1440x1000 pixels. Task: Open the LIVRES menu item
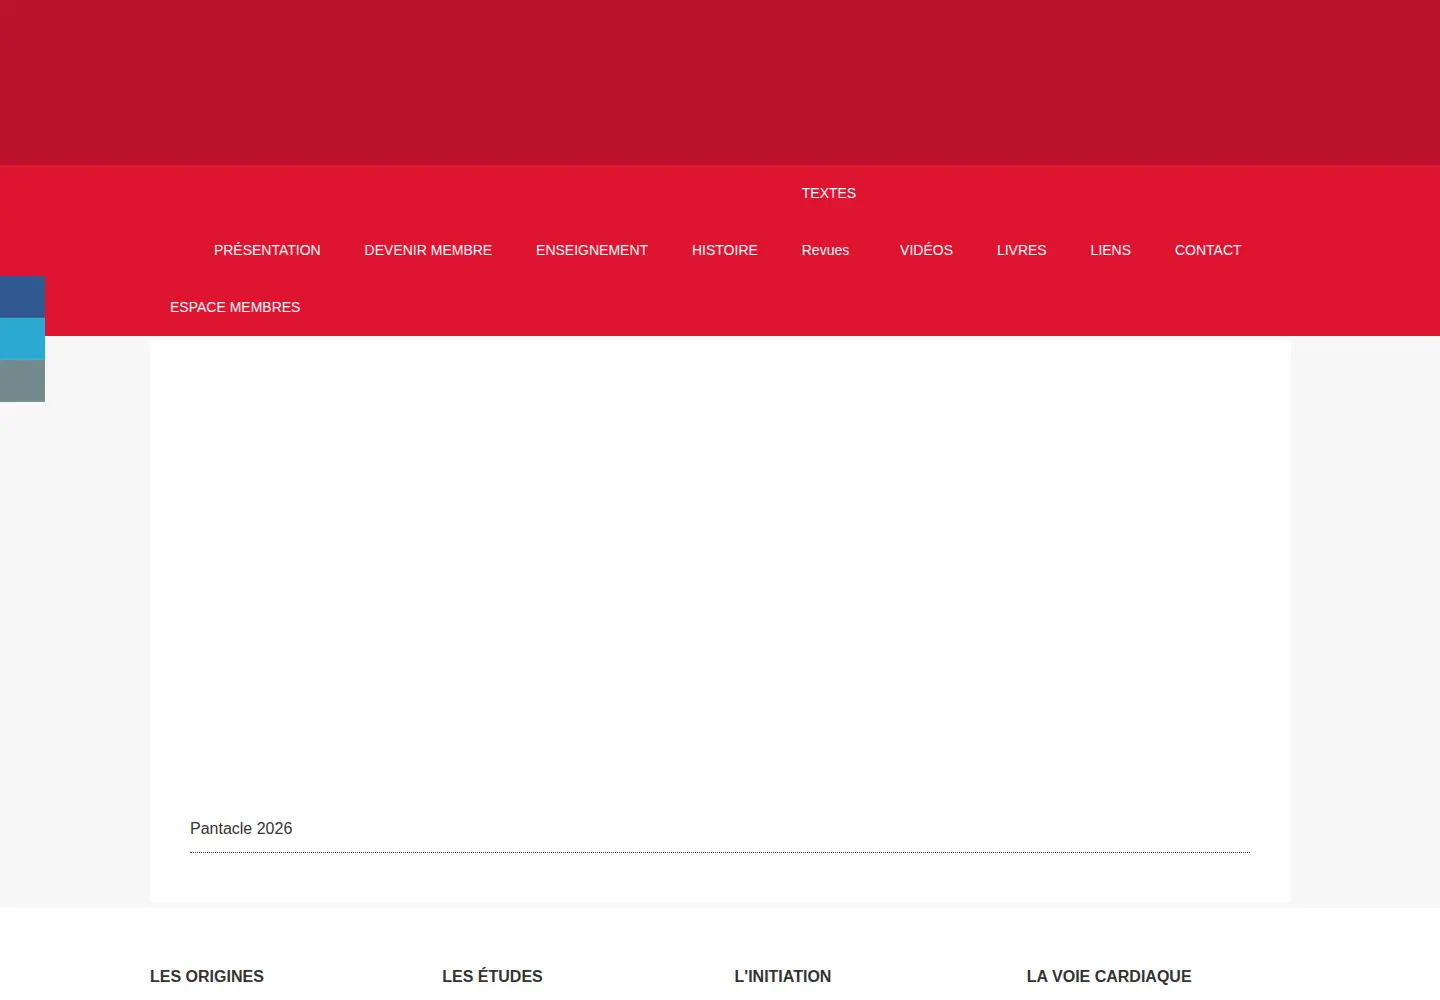1021,250
